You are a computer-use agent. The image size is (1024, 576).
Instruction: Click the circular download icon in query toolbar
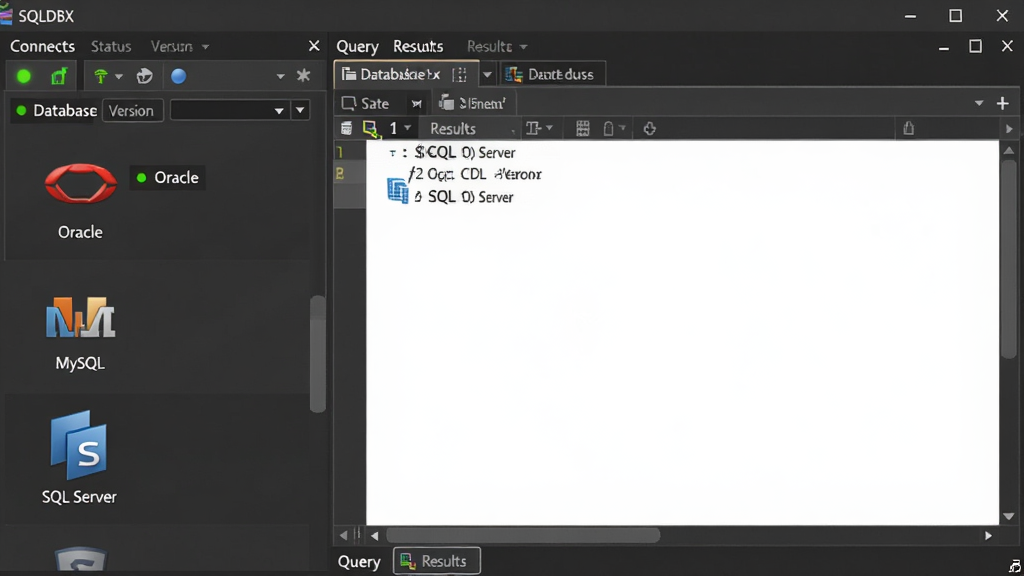649,129
